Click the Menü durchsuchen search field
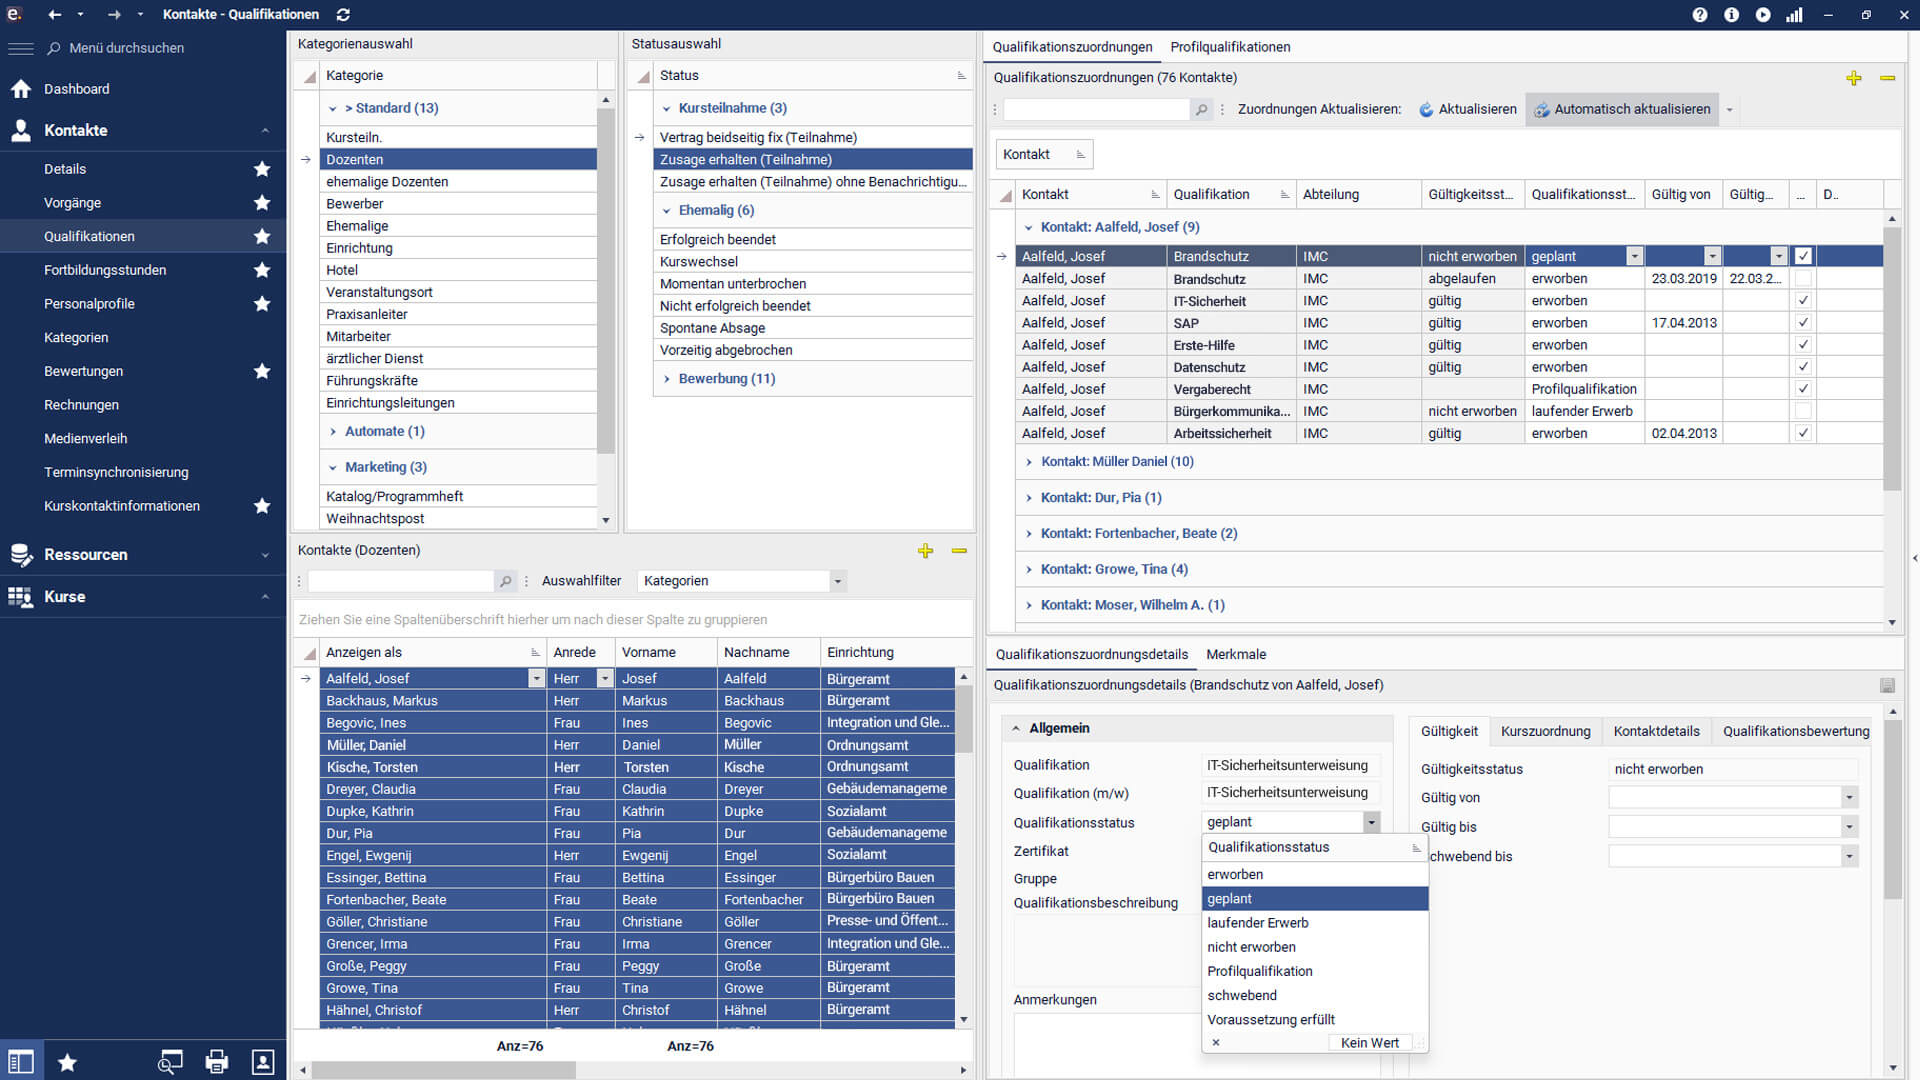Screen dimensions: 1920x1080 (x=127, y=48)
